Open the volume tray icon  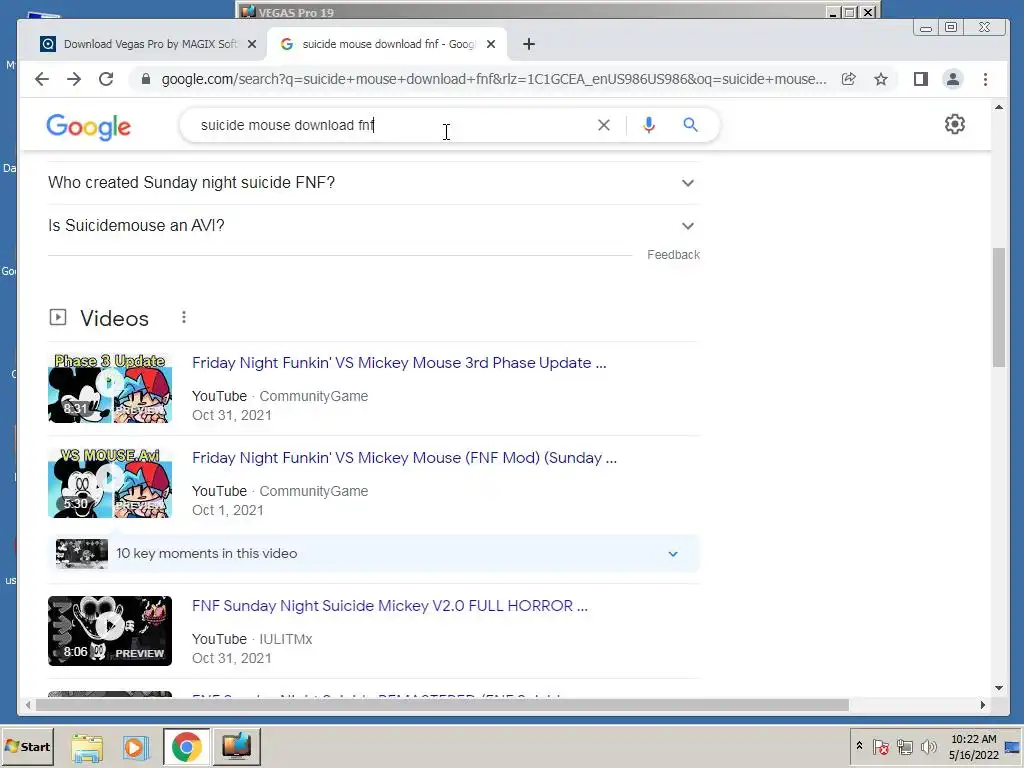pos(928,746)
